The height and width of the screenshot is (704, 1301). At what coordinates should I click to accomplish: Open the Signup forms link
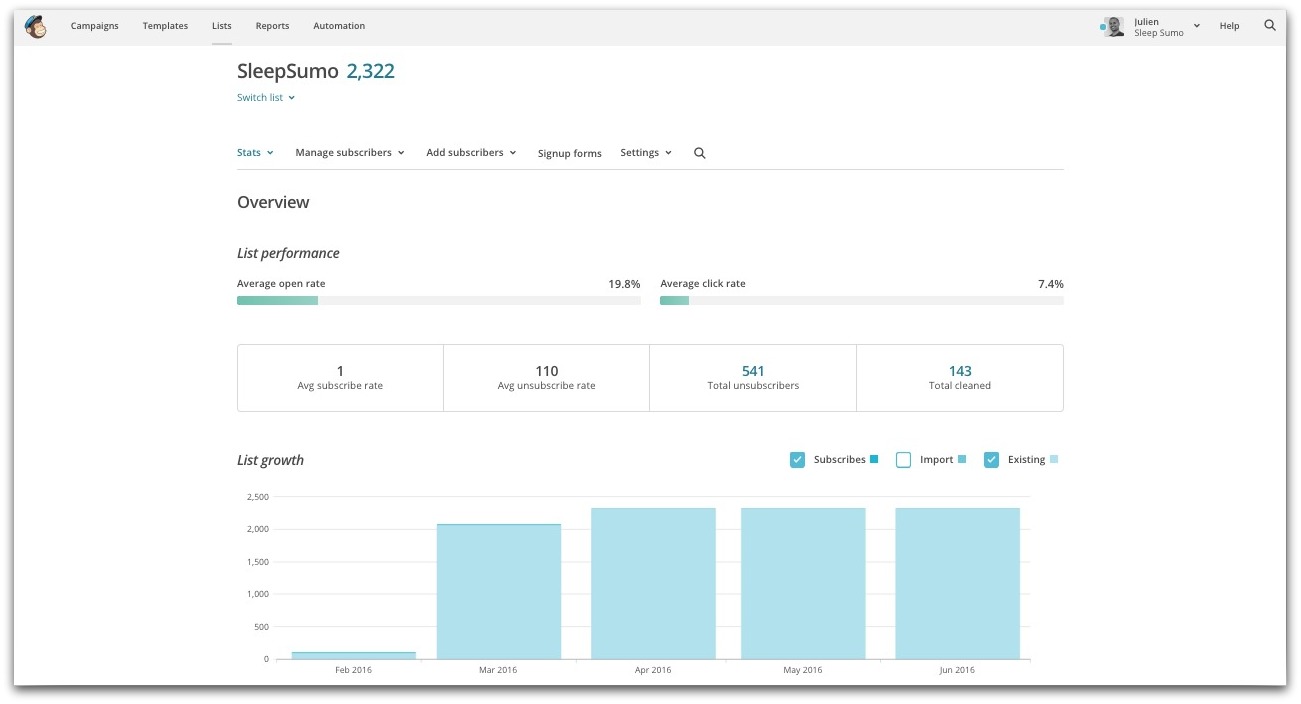pyautogui.click(x=570, y=154)
